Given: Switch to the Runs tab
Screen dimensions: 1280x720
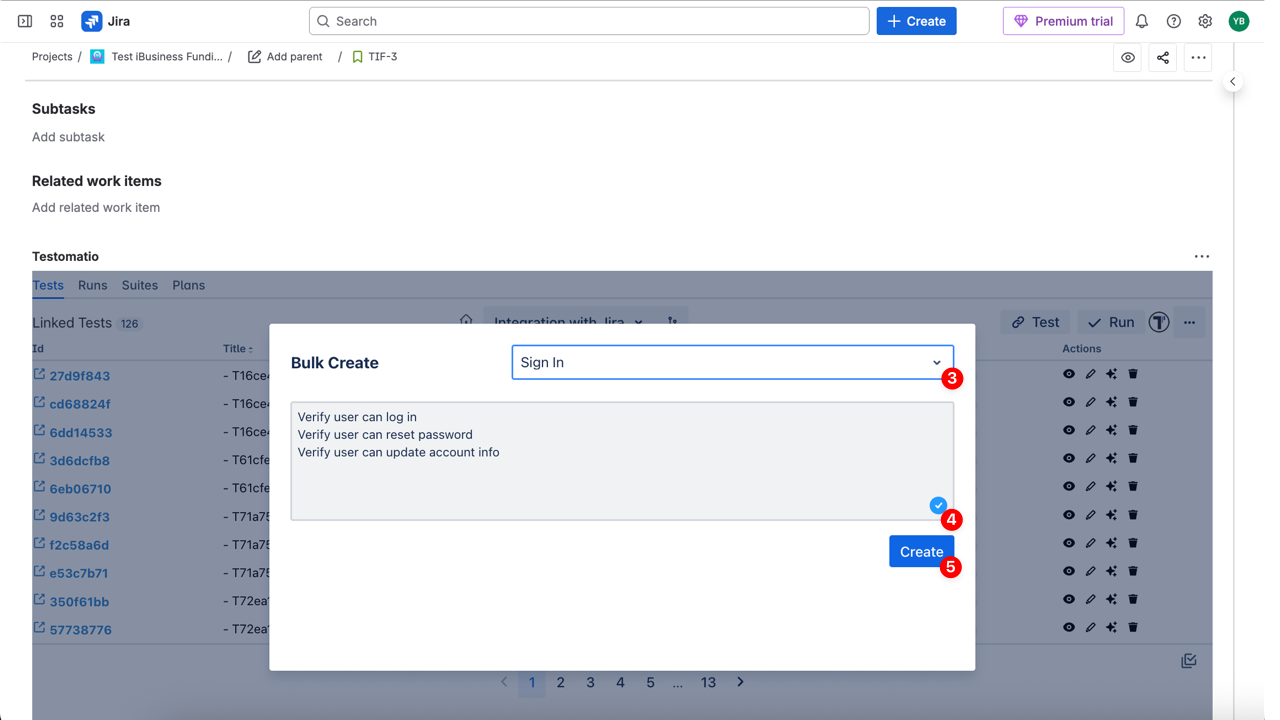Looking at the screenshot, I should (92, 285).
